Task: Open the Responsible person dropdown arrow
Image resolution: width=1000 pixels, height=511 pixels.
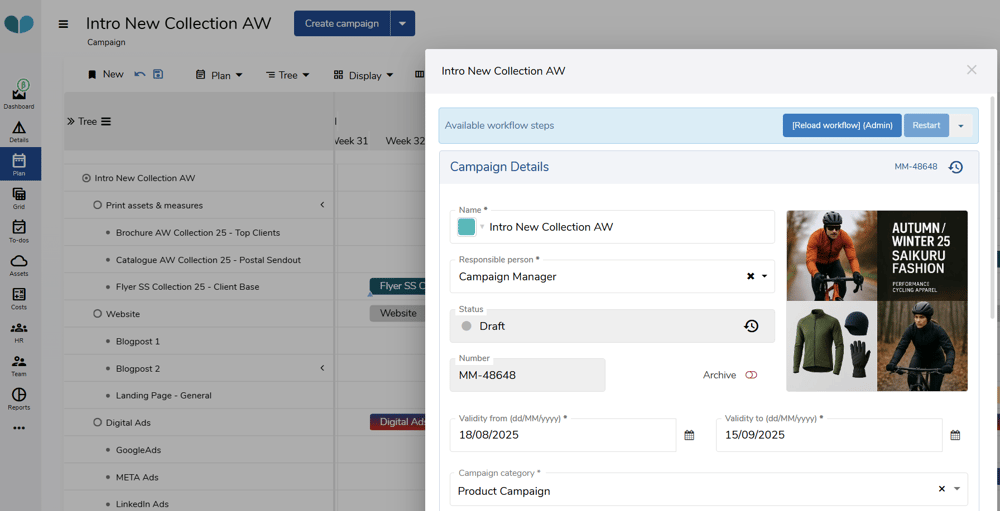Action: (765, 277)
